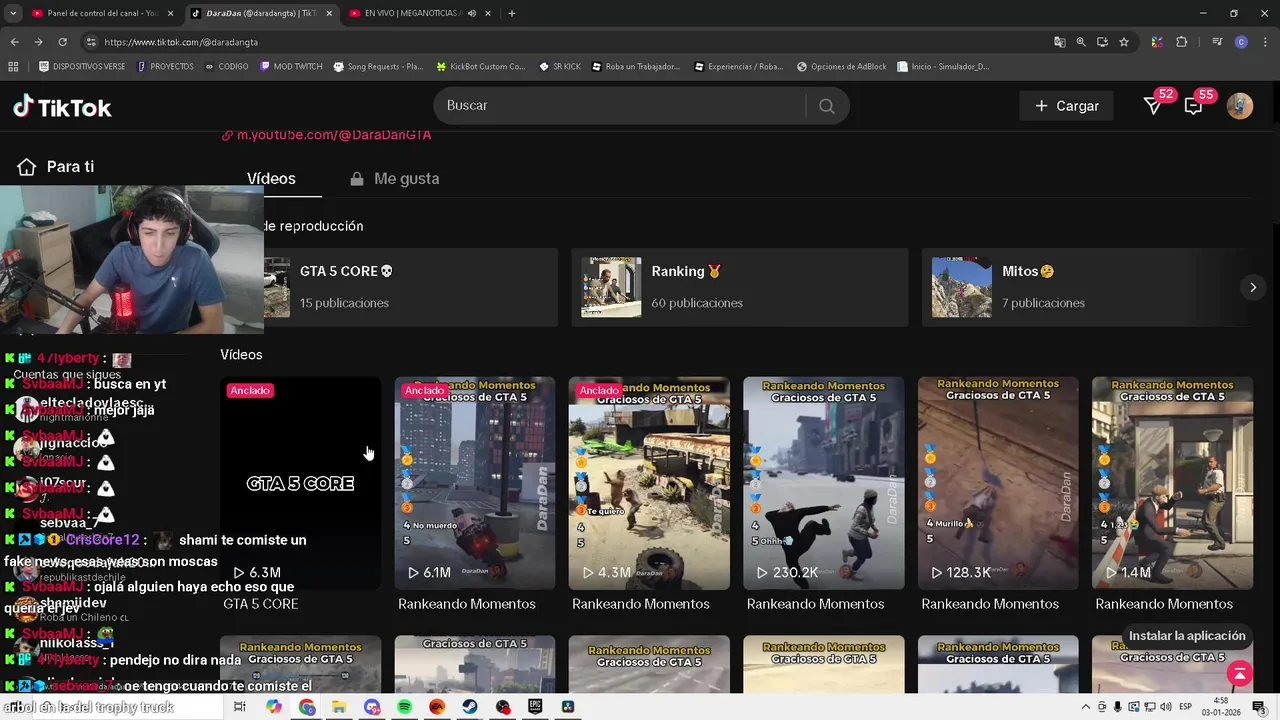Reload the page with refresh icon
Screen dimensions: 1280x720
[x=62, y=42]
